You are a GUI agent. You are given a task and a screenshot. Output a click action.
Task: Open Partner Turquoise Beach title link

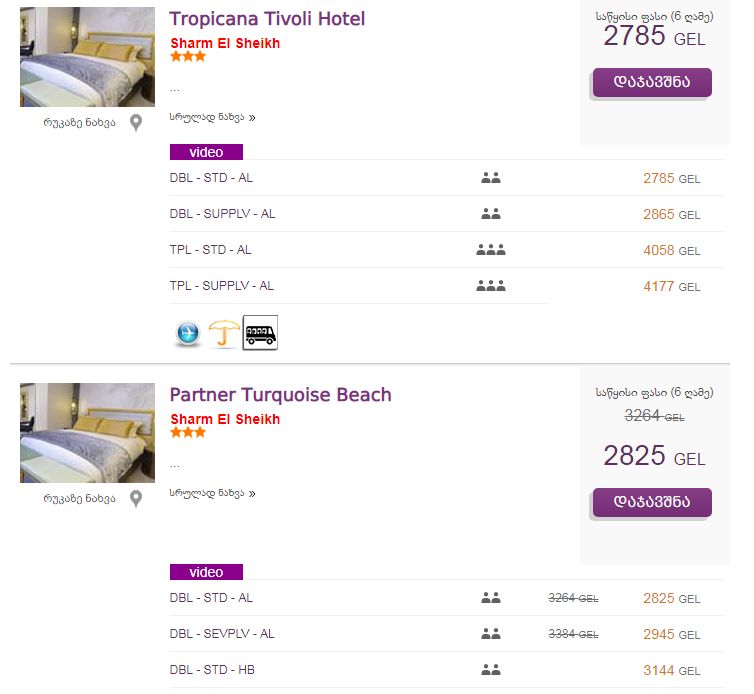point(280,395)
